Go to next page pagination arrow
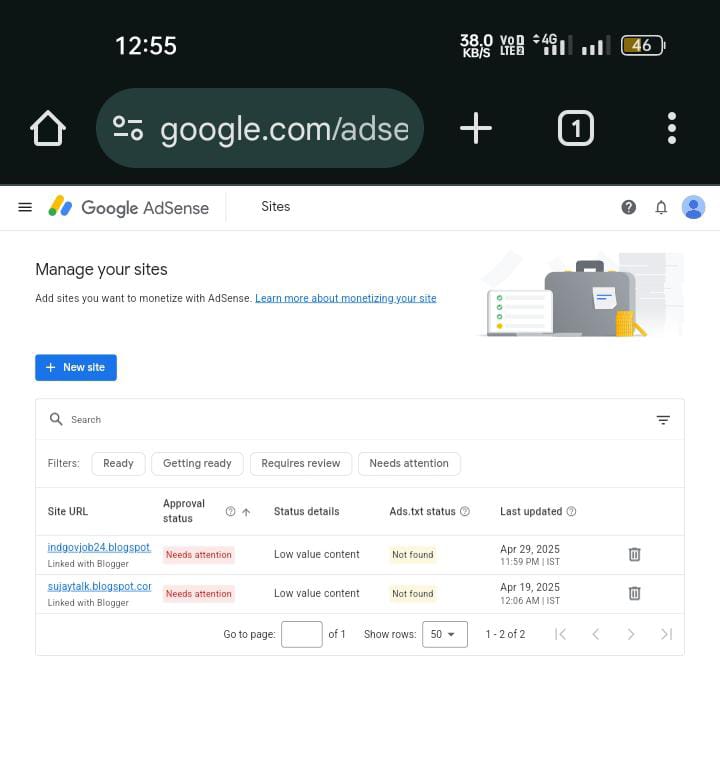The width and height of the screenshot is (720, 761). (x=631, y=634)
